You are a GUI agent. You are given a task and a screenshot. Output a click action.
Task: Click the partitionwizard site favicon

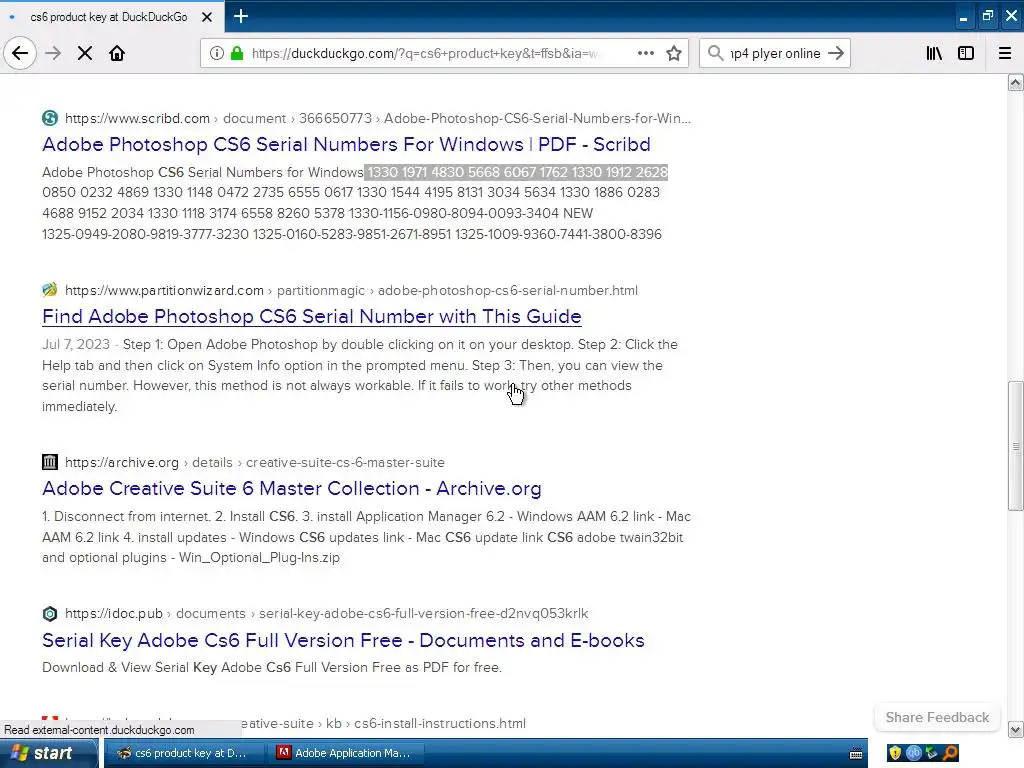50,289
